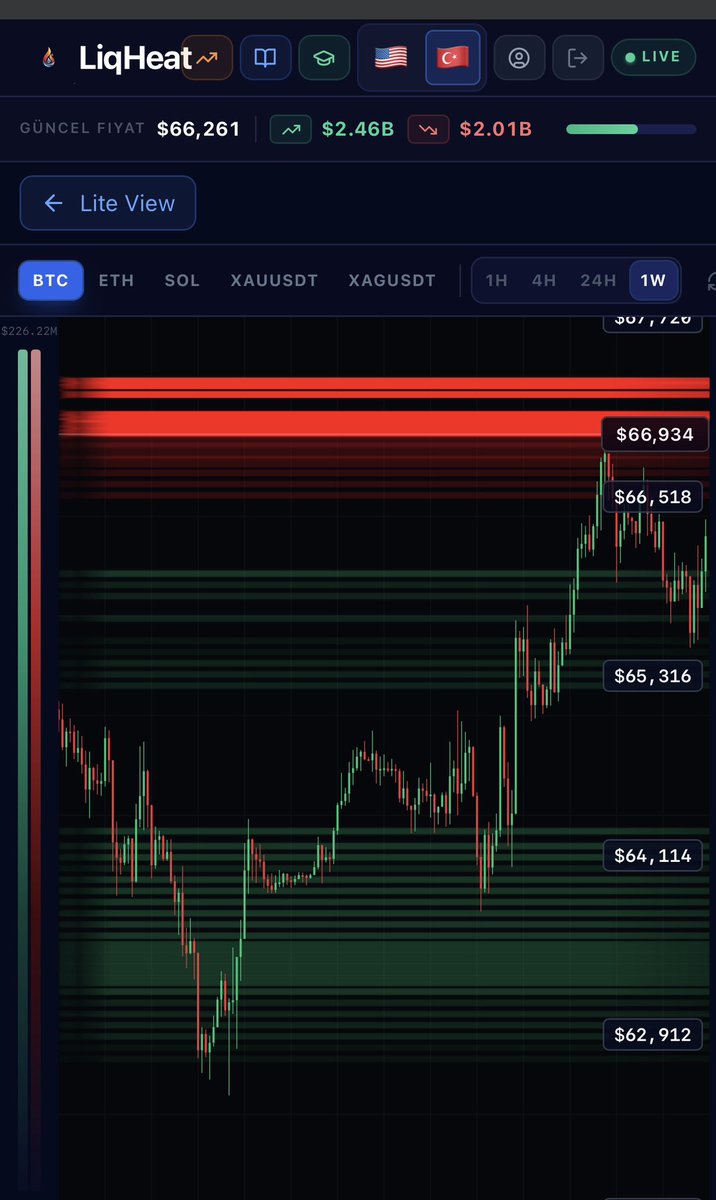The width and height of the screenshot is (716, 1200).
Task: Click the $65,316 price label
Action: click(x=653, y=676)
